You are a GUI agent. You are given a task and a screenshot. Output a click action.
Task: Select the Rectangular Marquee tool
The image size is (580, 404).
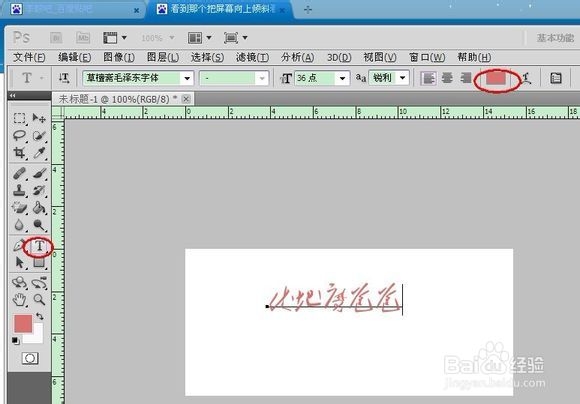[19, 118]
